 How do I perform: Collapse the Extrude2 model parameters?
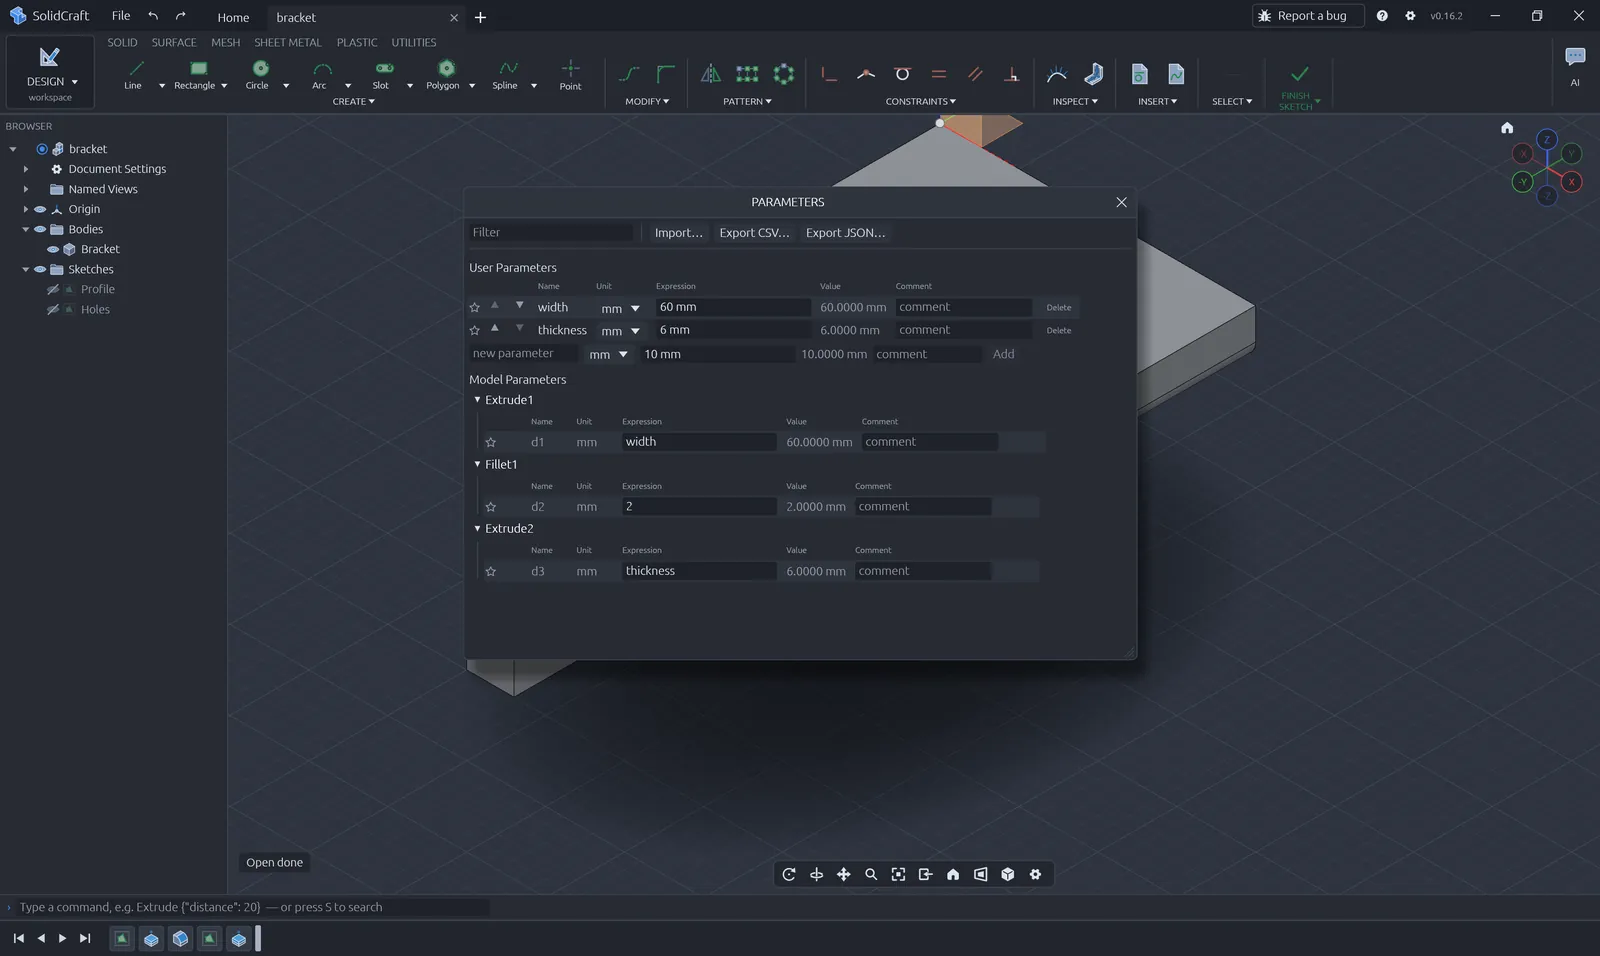point(477,529)
